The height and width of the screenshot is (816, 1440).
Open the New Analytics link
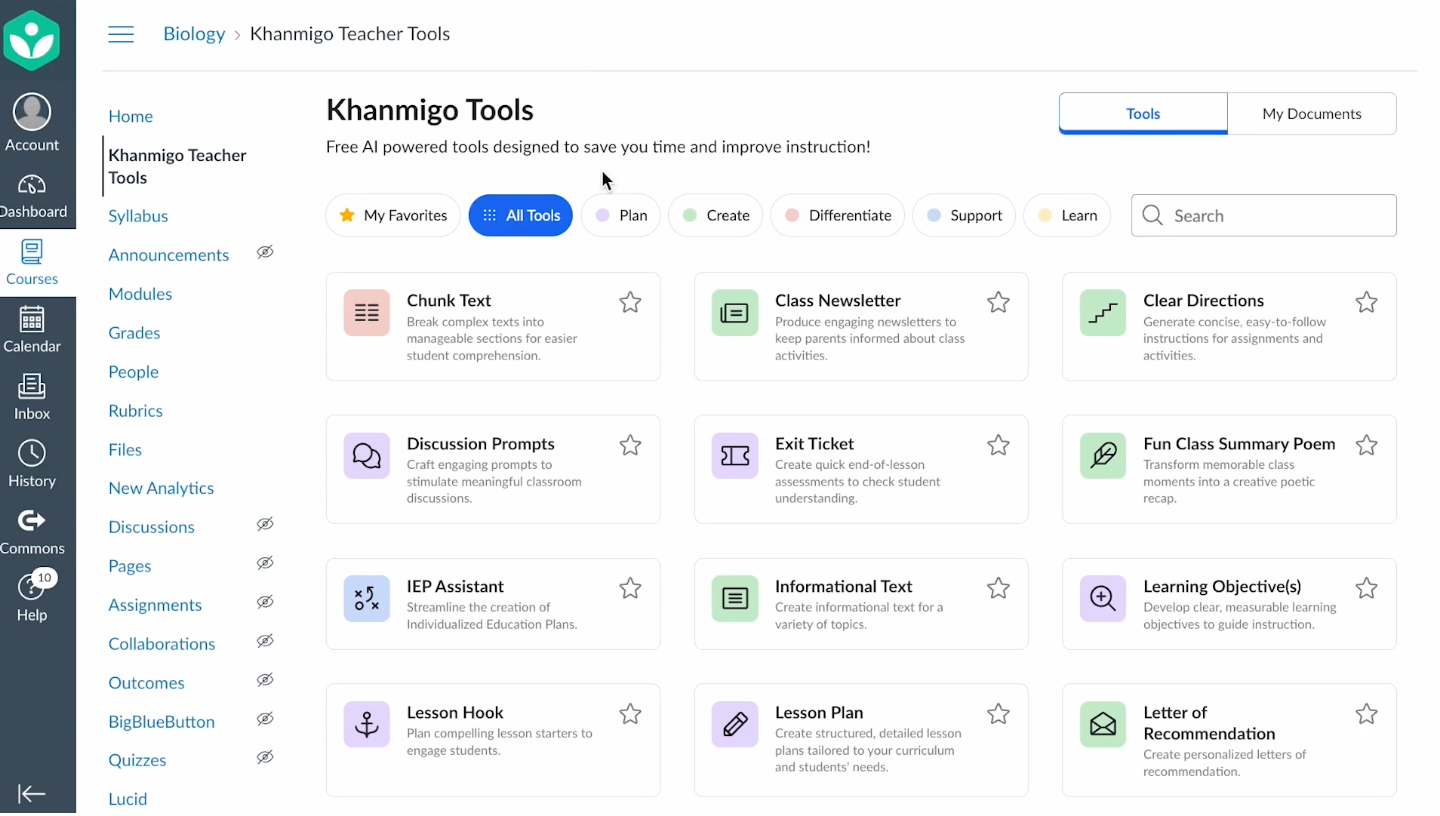pos(161,488)
